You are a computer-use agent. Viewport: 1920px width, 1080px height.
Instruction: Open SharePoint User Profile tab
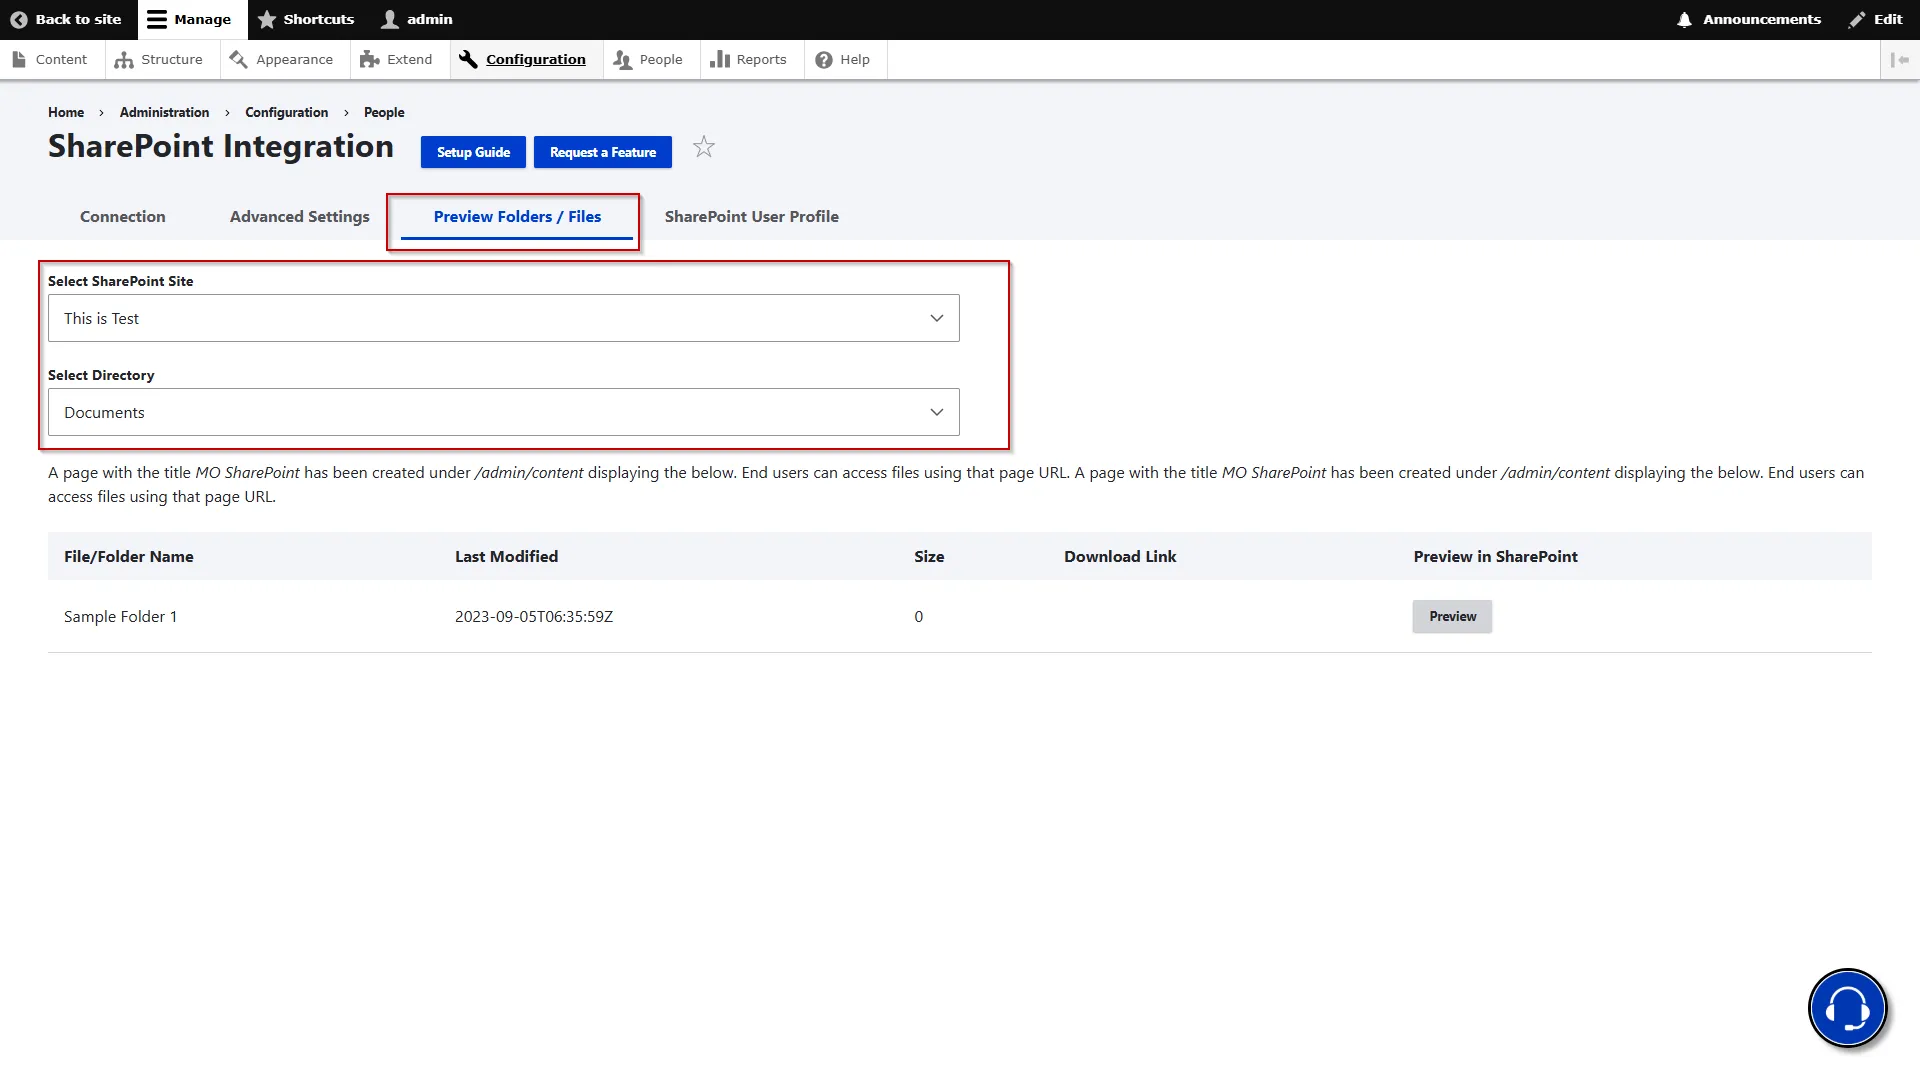pyautogui.click(x=752, y=216)
